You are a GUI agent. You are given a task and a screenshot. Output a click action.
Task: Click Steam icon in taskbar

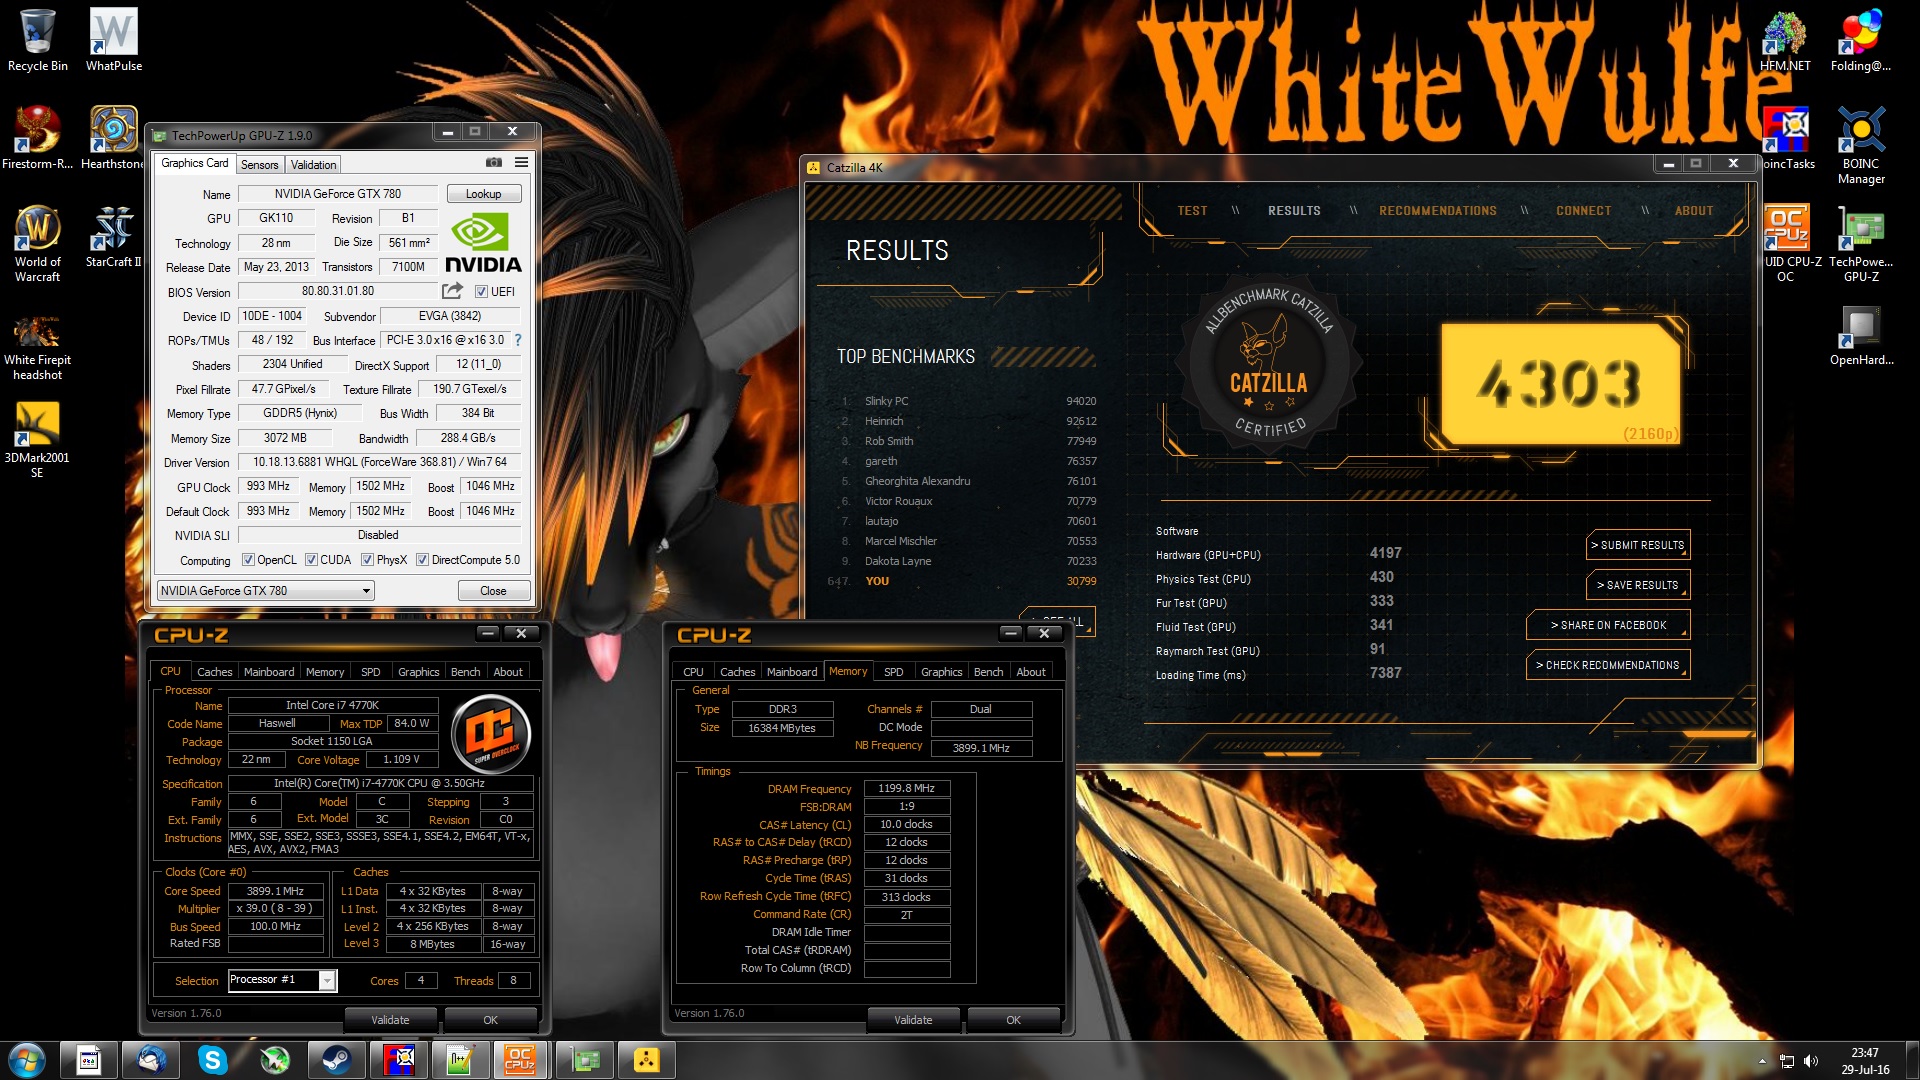coord(337,1060)
